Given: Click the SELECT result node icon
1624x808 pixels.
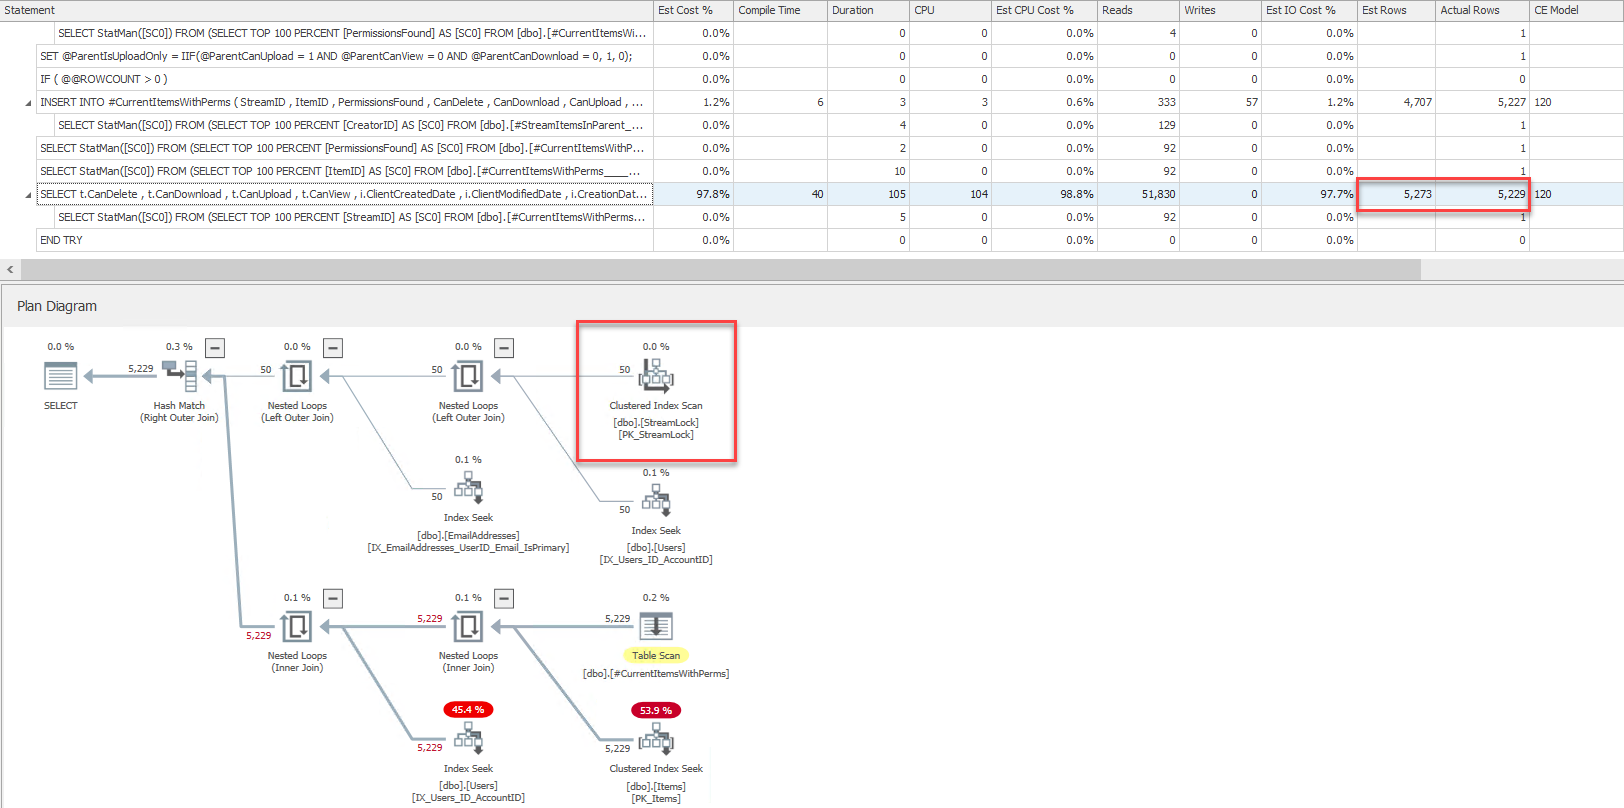Looking at the screenshot, I should click(60, 376).
